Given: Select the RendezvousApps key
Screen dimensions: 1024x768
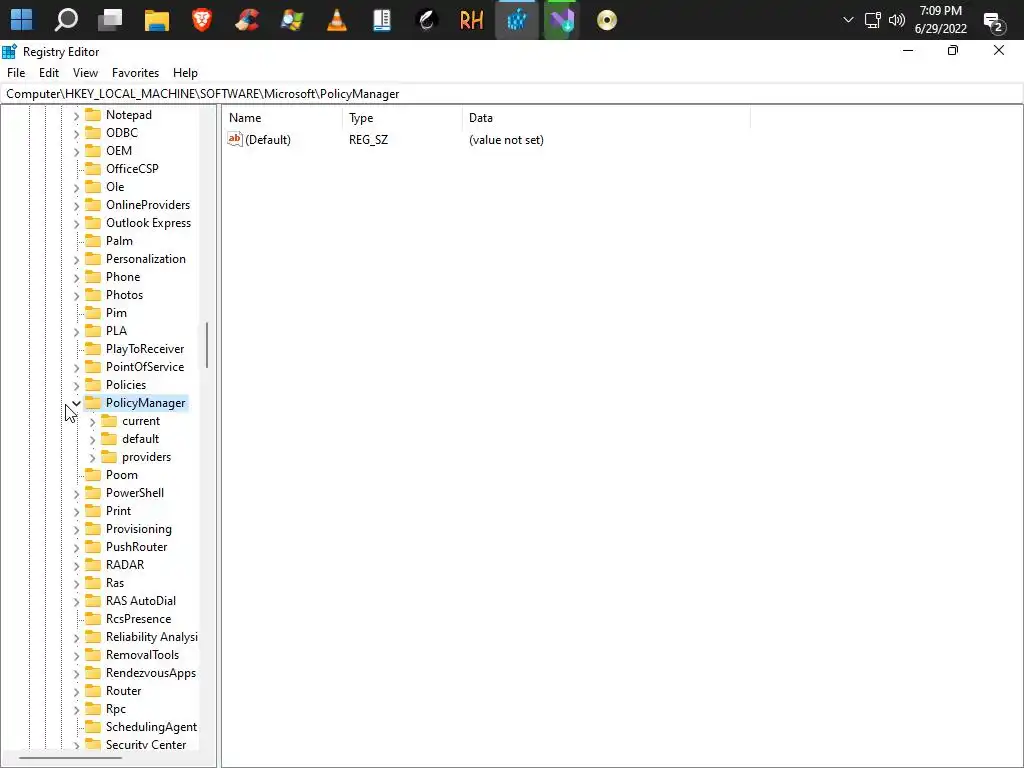Looking at the screenshot, I should 151,673.
